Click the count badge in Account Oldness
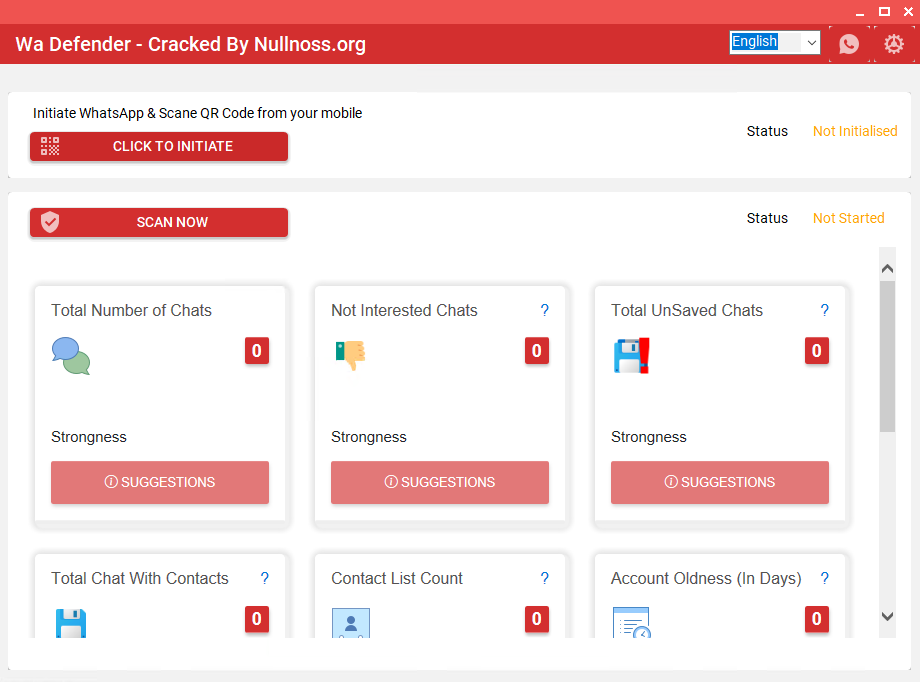This screenshot has width=920, height=682. coord(817,619)
